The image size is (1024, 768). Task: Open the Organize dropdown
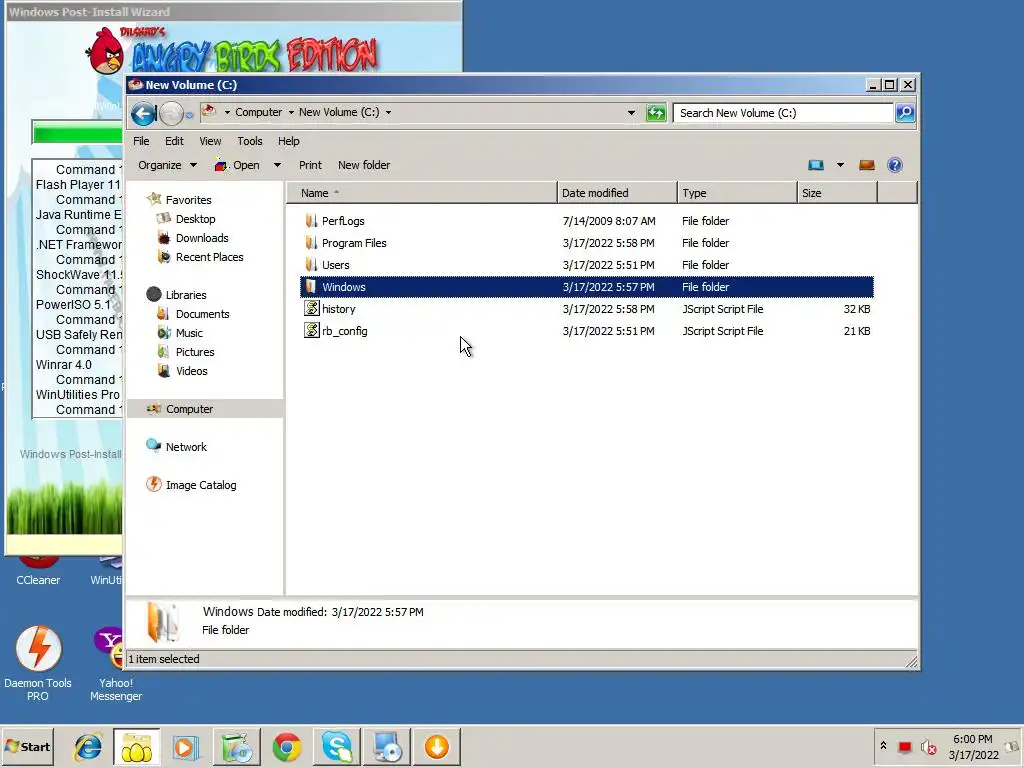pyautogui.click(x=167, y=165)
